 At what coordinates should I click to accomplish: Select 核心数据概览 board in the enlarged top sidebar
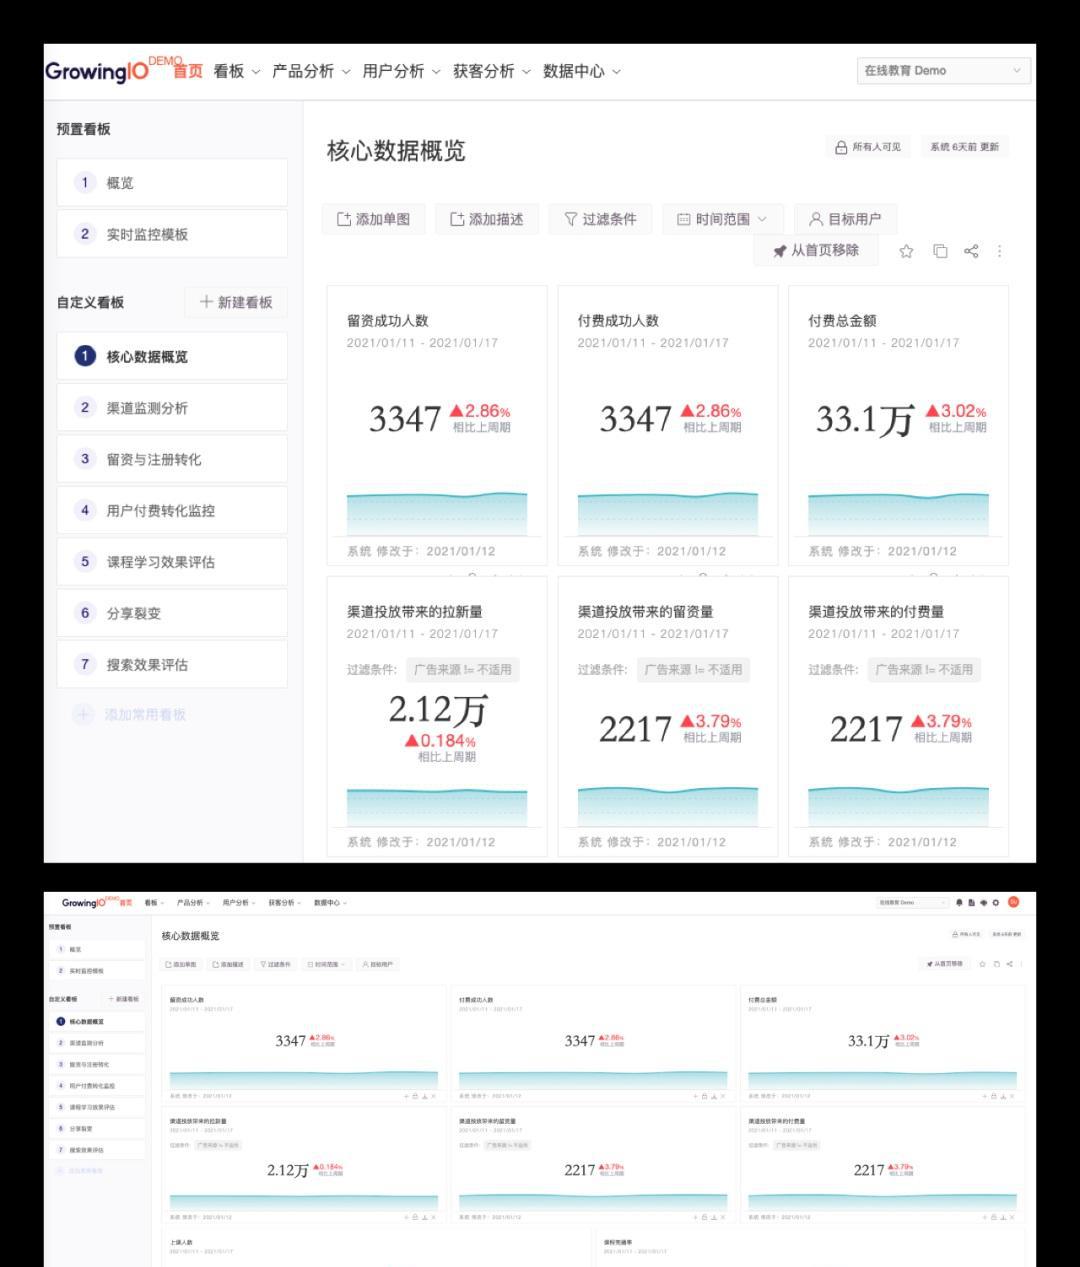point(172,356)
